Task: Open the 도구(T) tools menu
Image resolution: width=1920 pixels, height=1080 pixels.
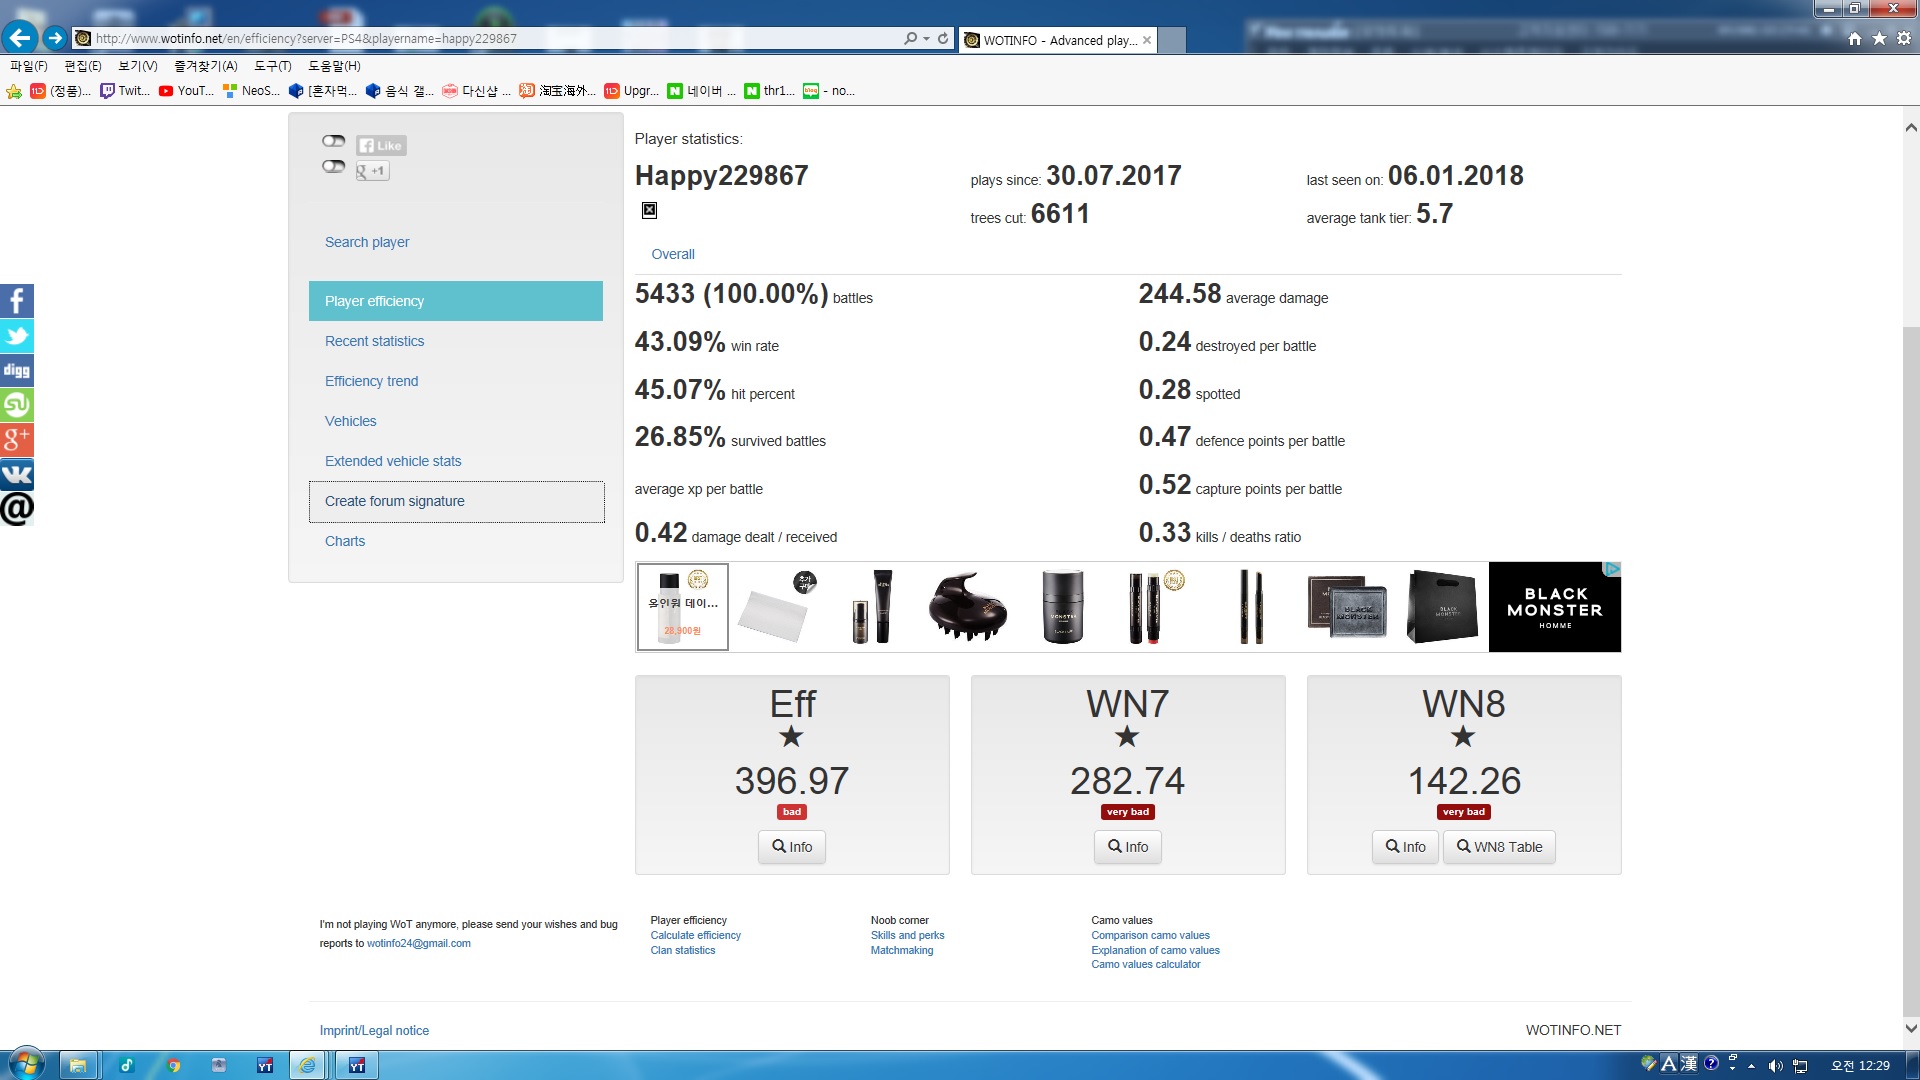Action: (272, 66)
